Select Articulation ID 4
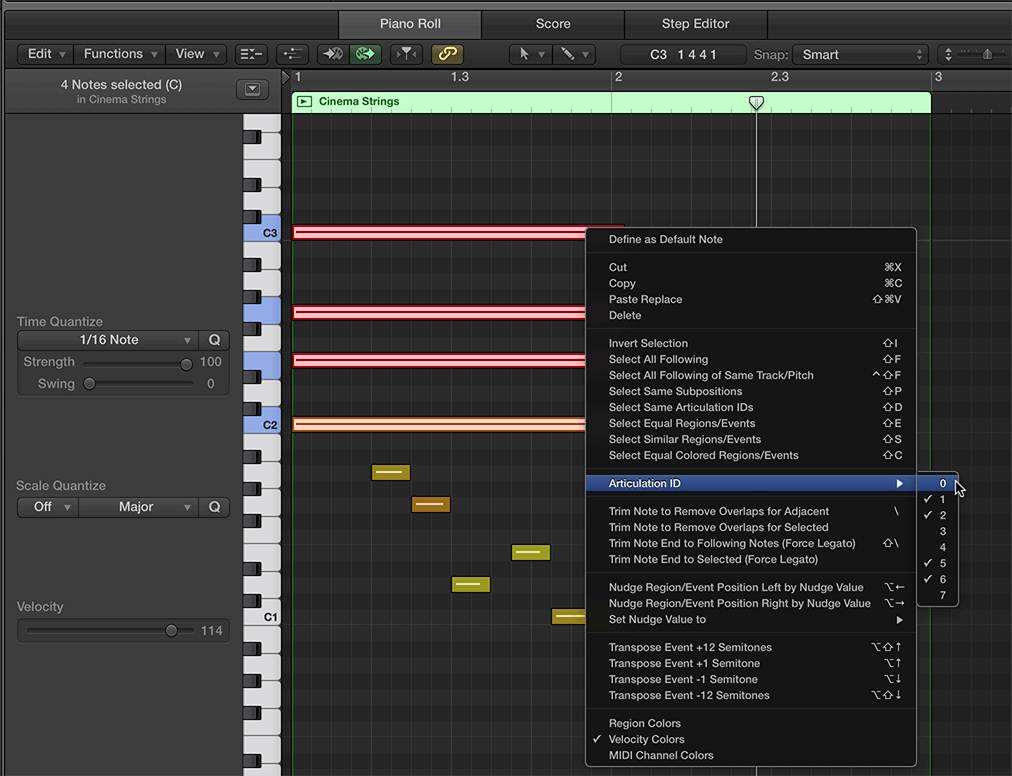1012x776 pixels. tap(938, 547)
